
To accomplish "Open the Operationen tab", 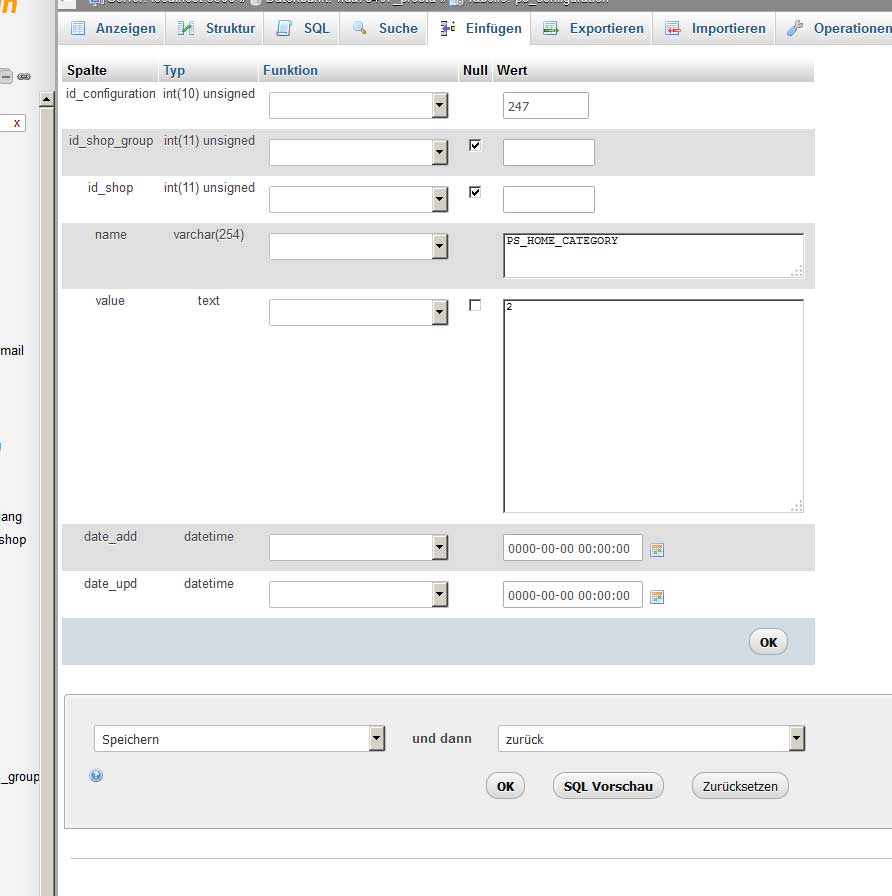I will (834, 29).
